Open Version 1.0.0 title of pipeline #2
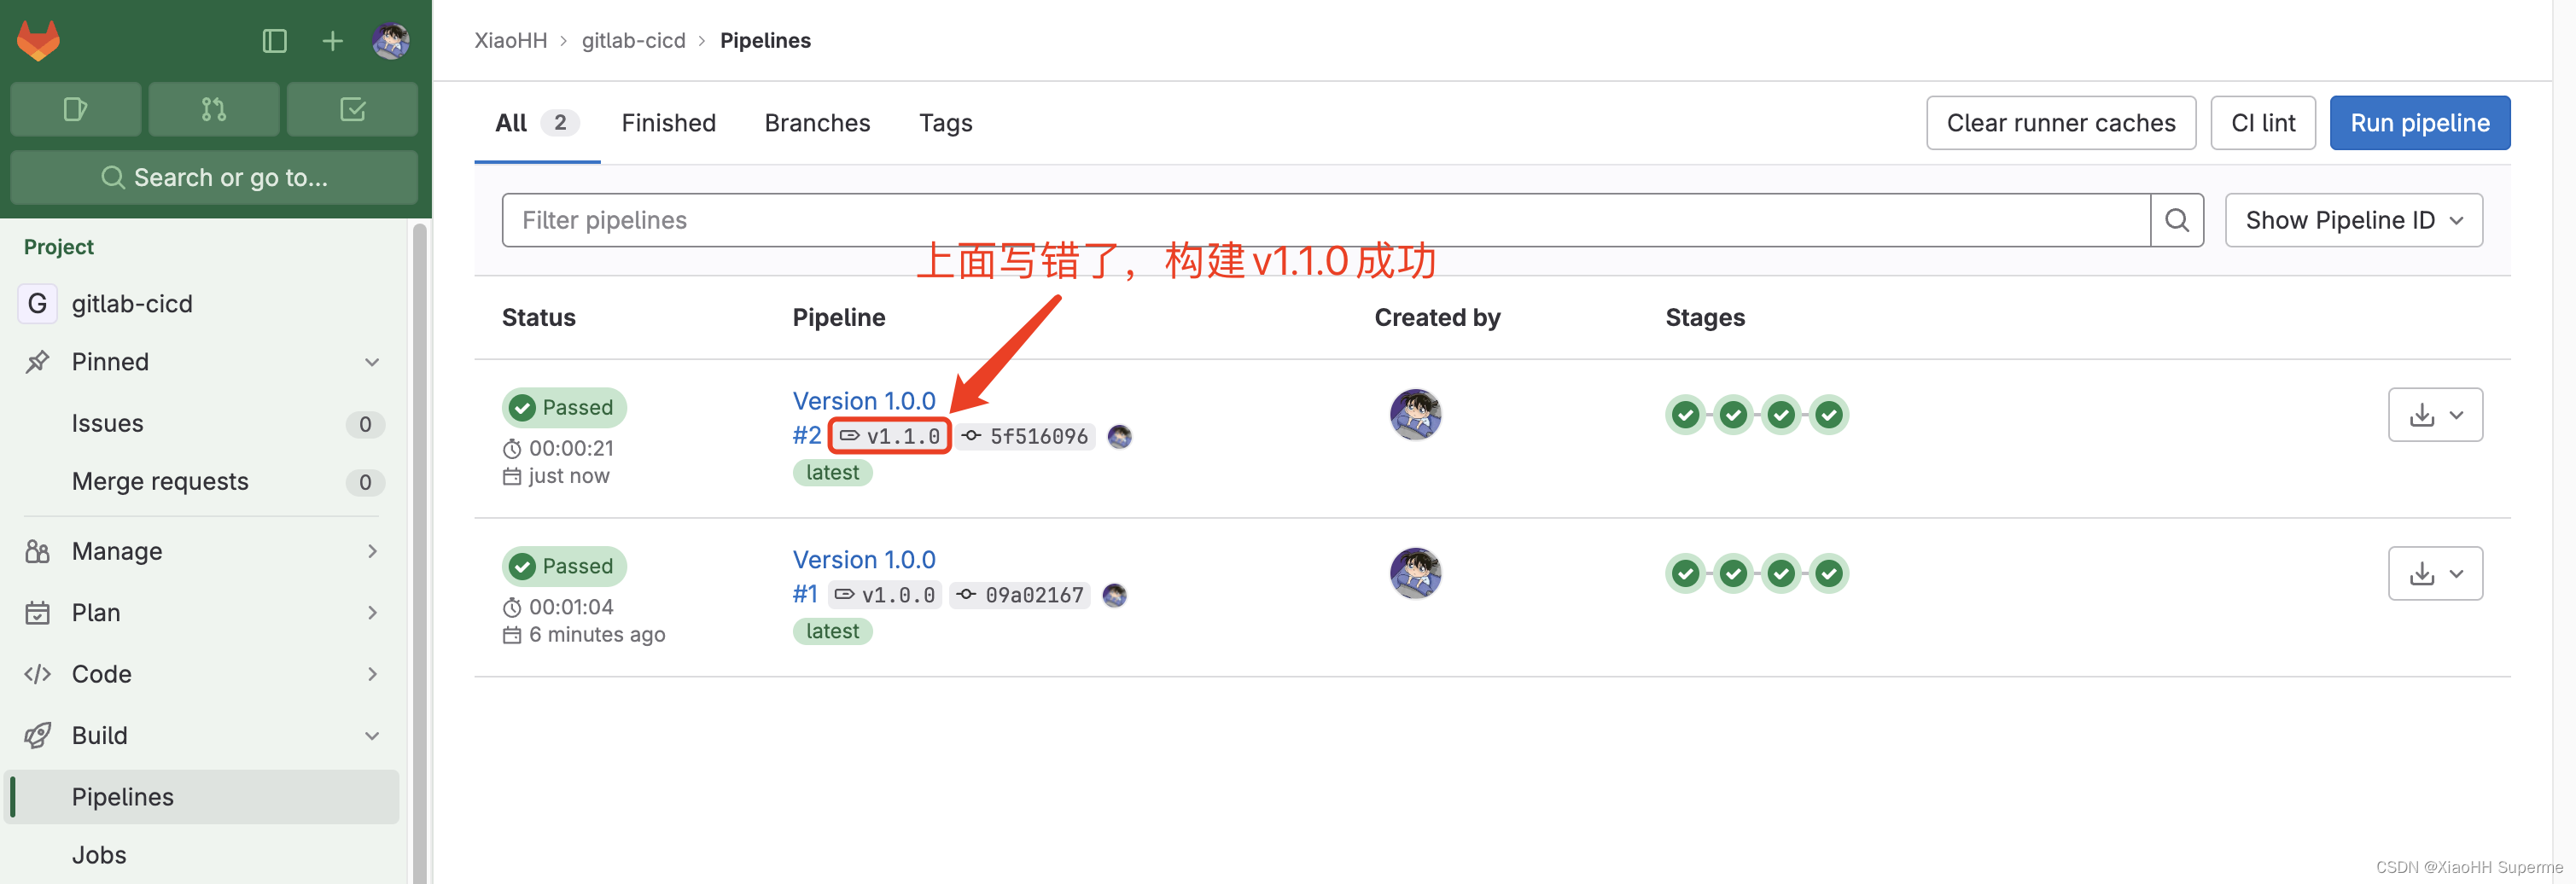The height and width of the screenshot is (884, 2576). pyautogui.click(x=864, y=401)
